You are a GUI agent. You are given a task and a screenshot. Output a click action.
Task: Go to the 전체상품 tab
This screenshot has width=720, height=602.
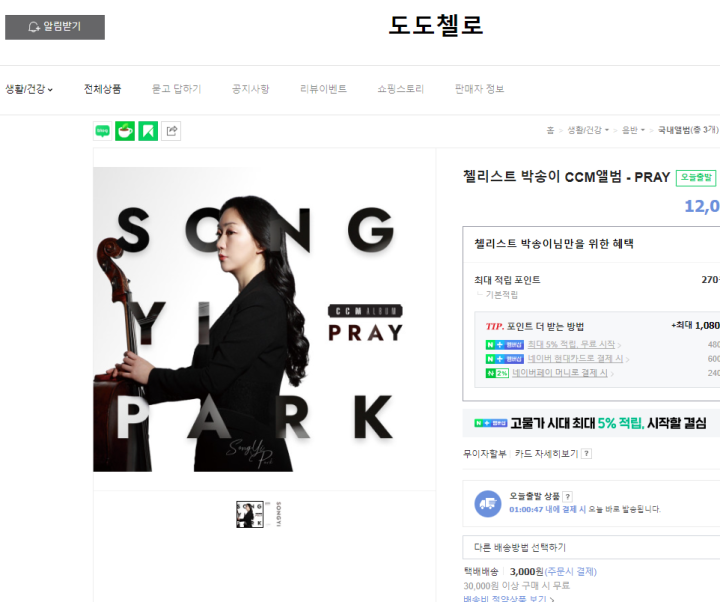pyautogui.click(x=102, y=89)
